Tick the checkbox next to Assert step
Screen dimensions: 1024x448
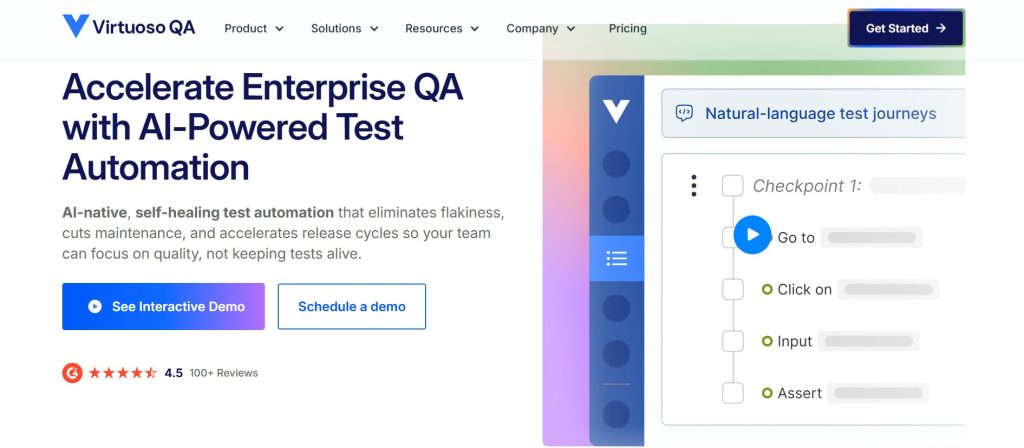733,392
